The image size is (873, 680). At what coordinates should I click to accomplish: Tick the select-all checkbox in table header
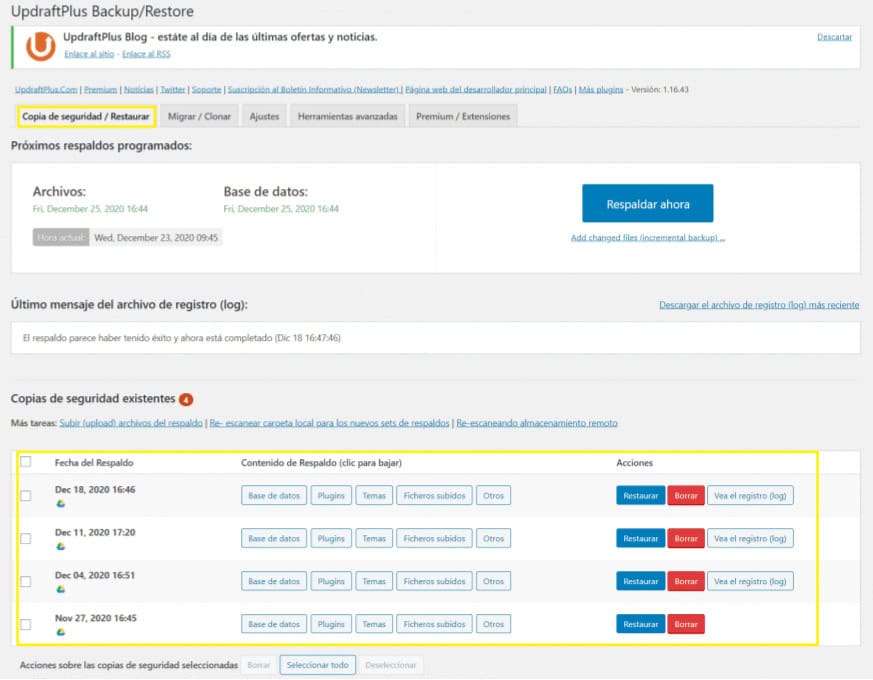point(26,462)
